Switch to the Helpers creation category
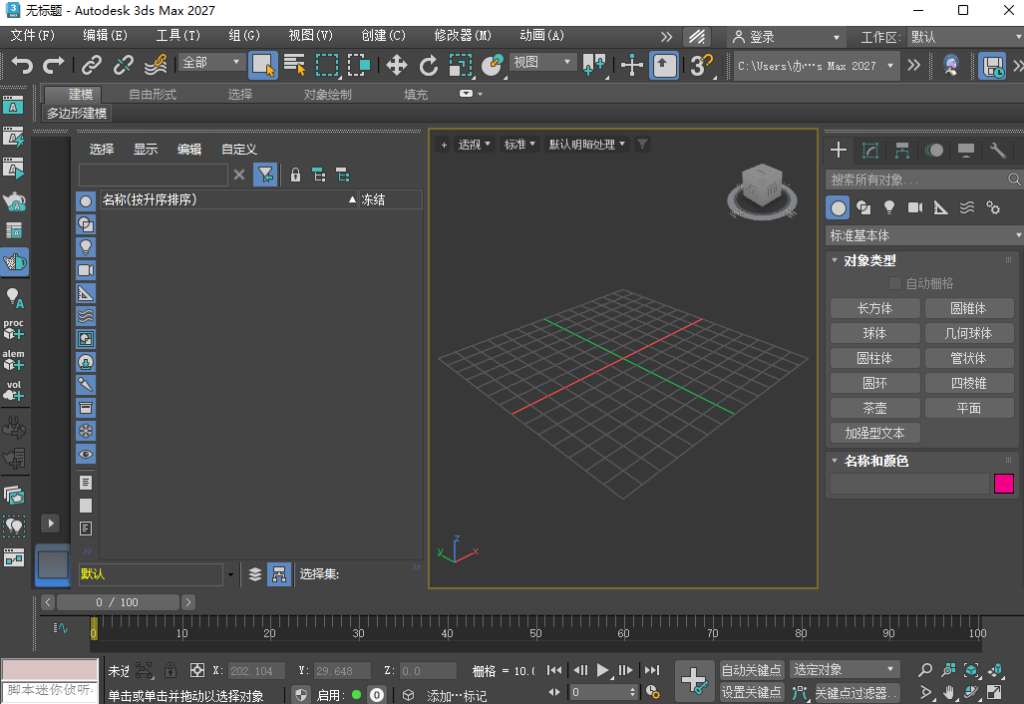This screenshot has width=1024, height=704. pos(940,208)
